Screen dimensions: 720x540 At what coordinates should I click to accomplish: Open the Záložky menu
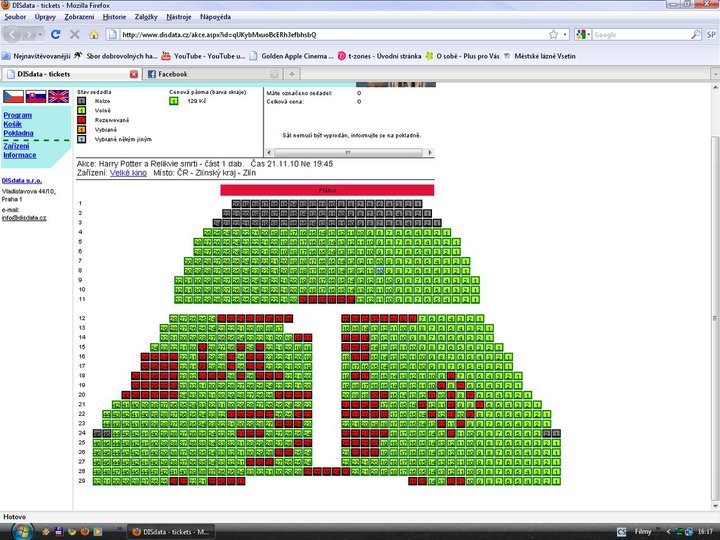[146, 17]
